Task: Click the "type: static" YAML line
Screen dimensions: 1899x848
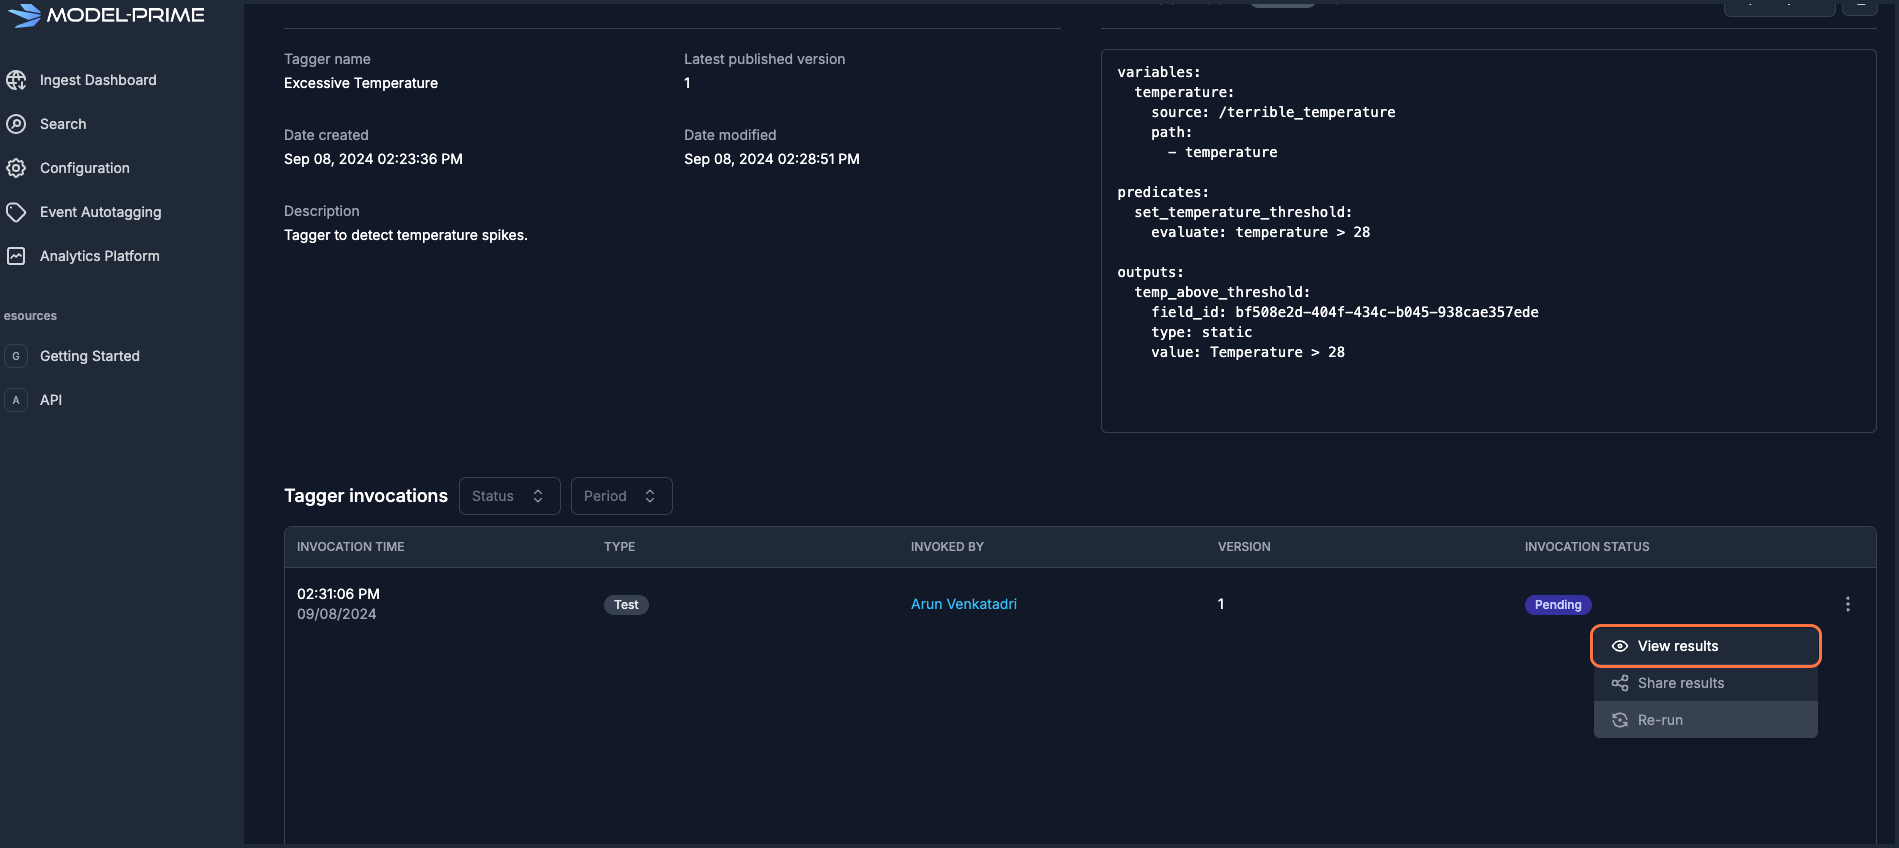Action: tap(1202, 332)
